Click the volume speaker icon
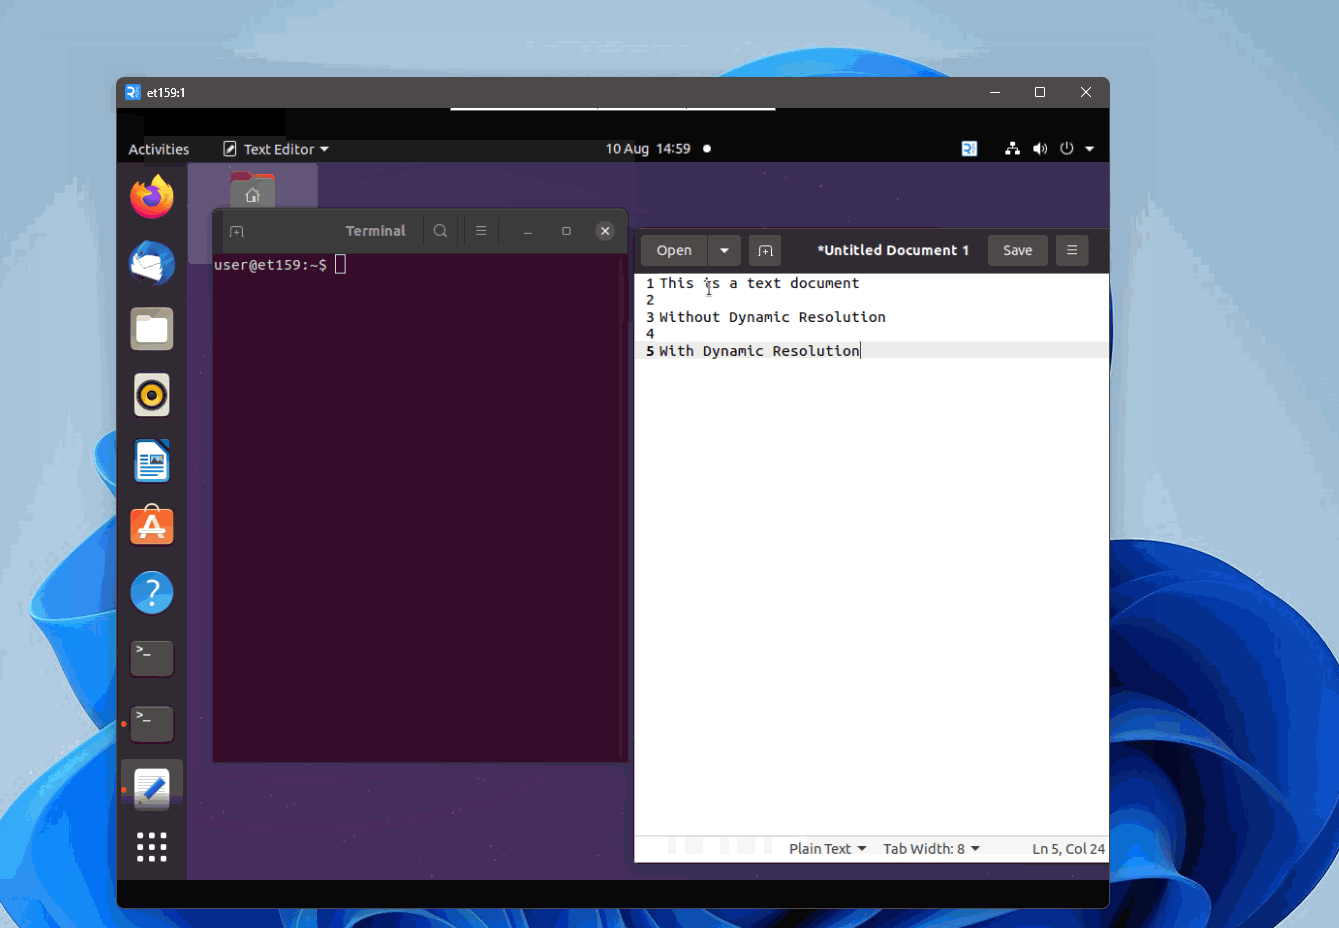The height and width of the screenshot is (928, 1339). 1040,149
